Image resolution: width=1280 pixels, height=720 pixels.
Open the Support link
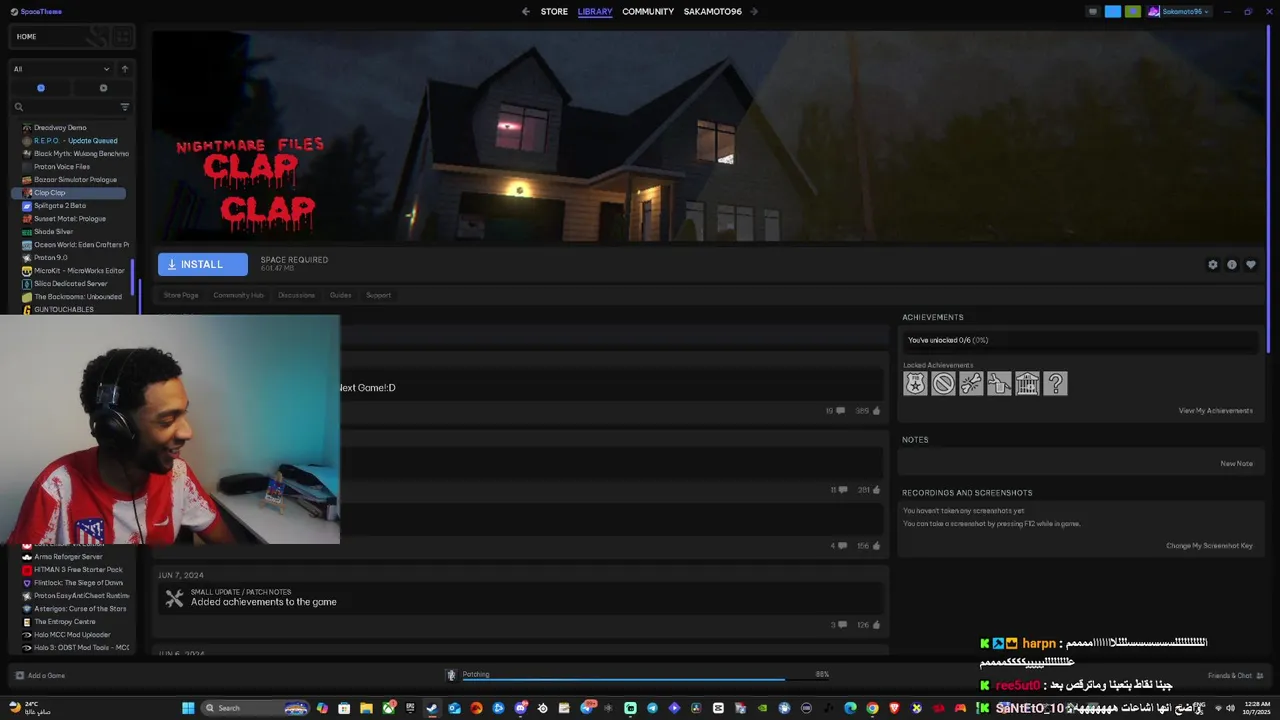point(378,295)
